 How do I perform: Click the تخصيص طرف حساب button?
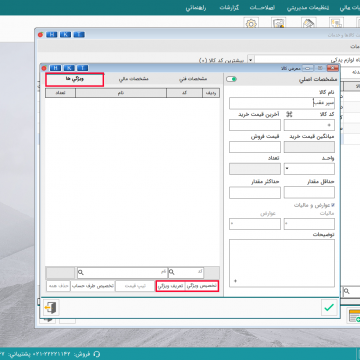(93, 286)
